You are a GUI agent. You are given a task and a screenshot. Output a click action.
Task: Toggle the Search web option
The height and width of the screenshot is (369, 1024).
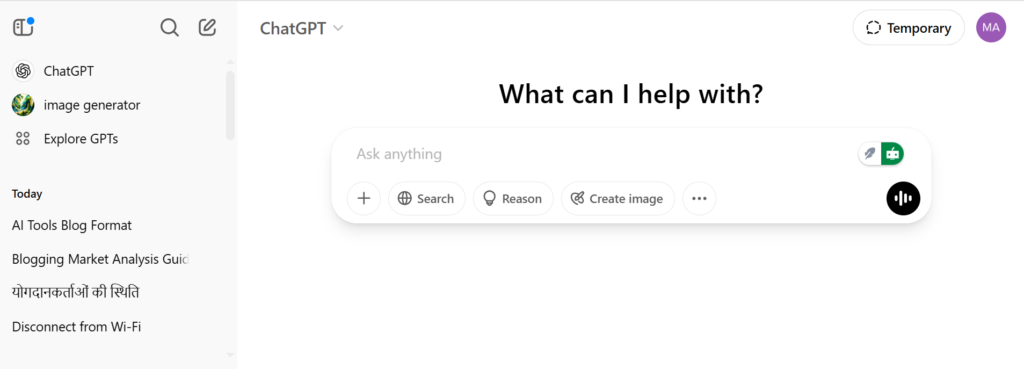(x=426, y=199)
